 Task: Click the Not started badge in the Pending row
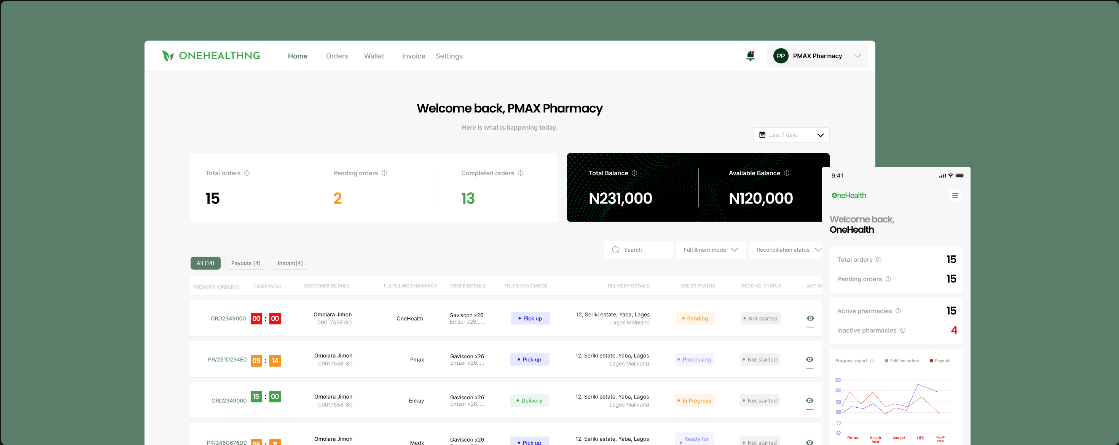pyautogui.click(x=761, y=319)
